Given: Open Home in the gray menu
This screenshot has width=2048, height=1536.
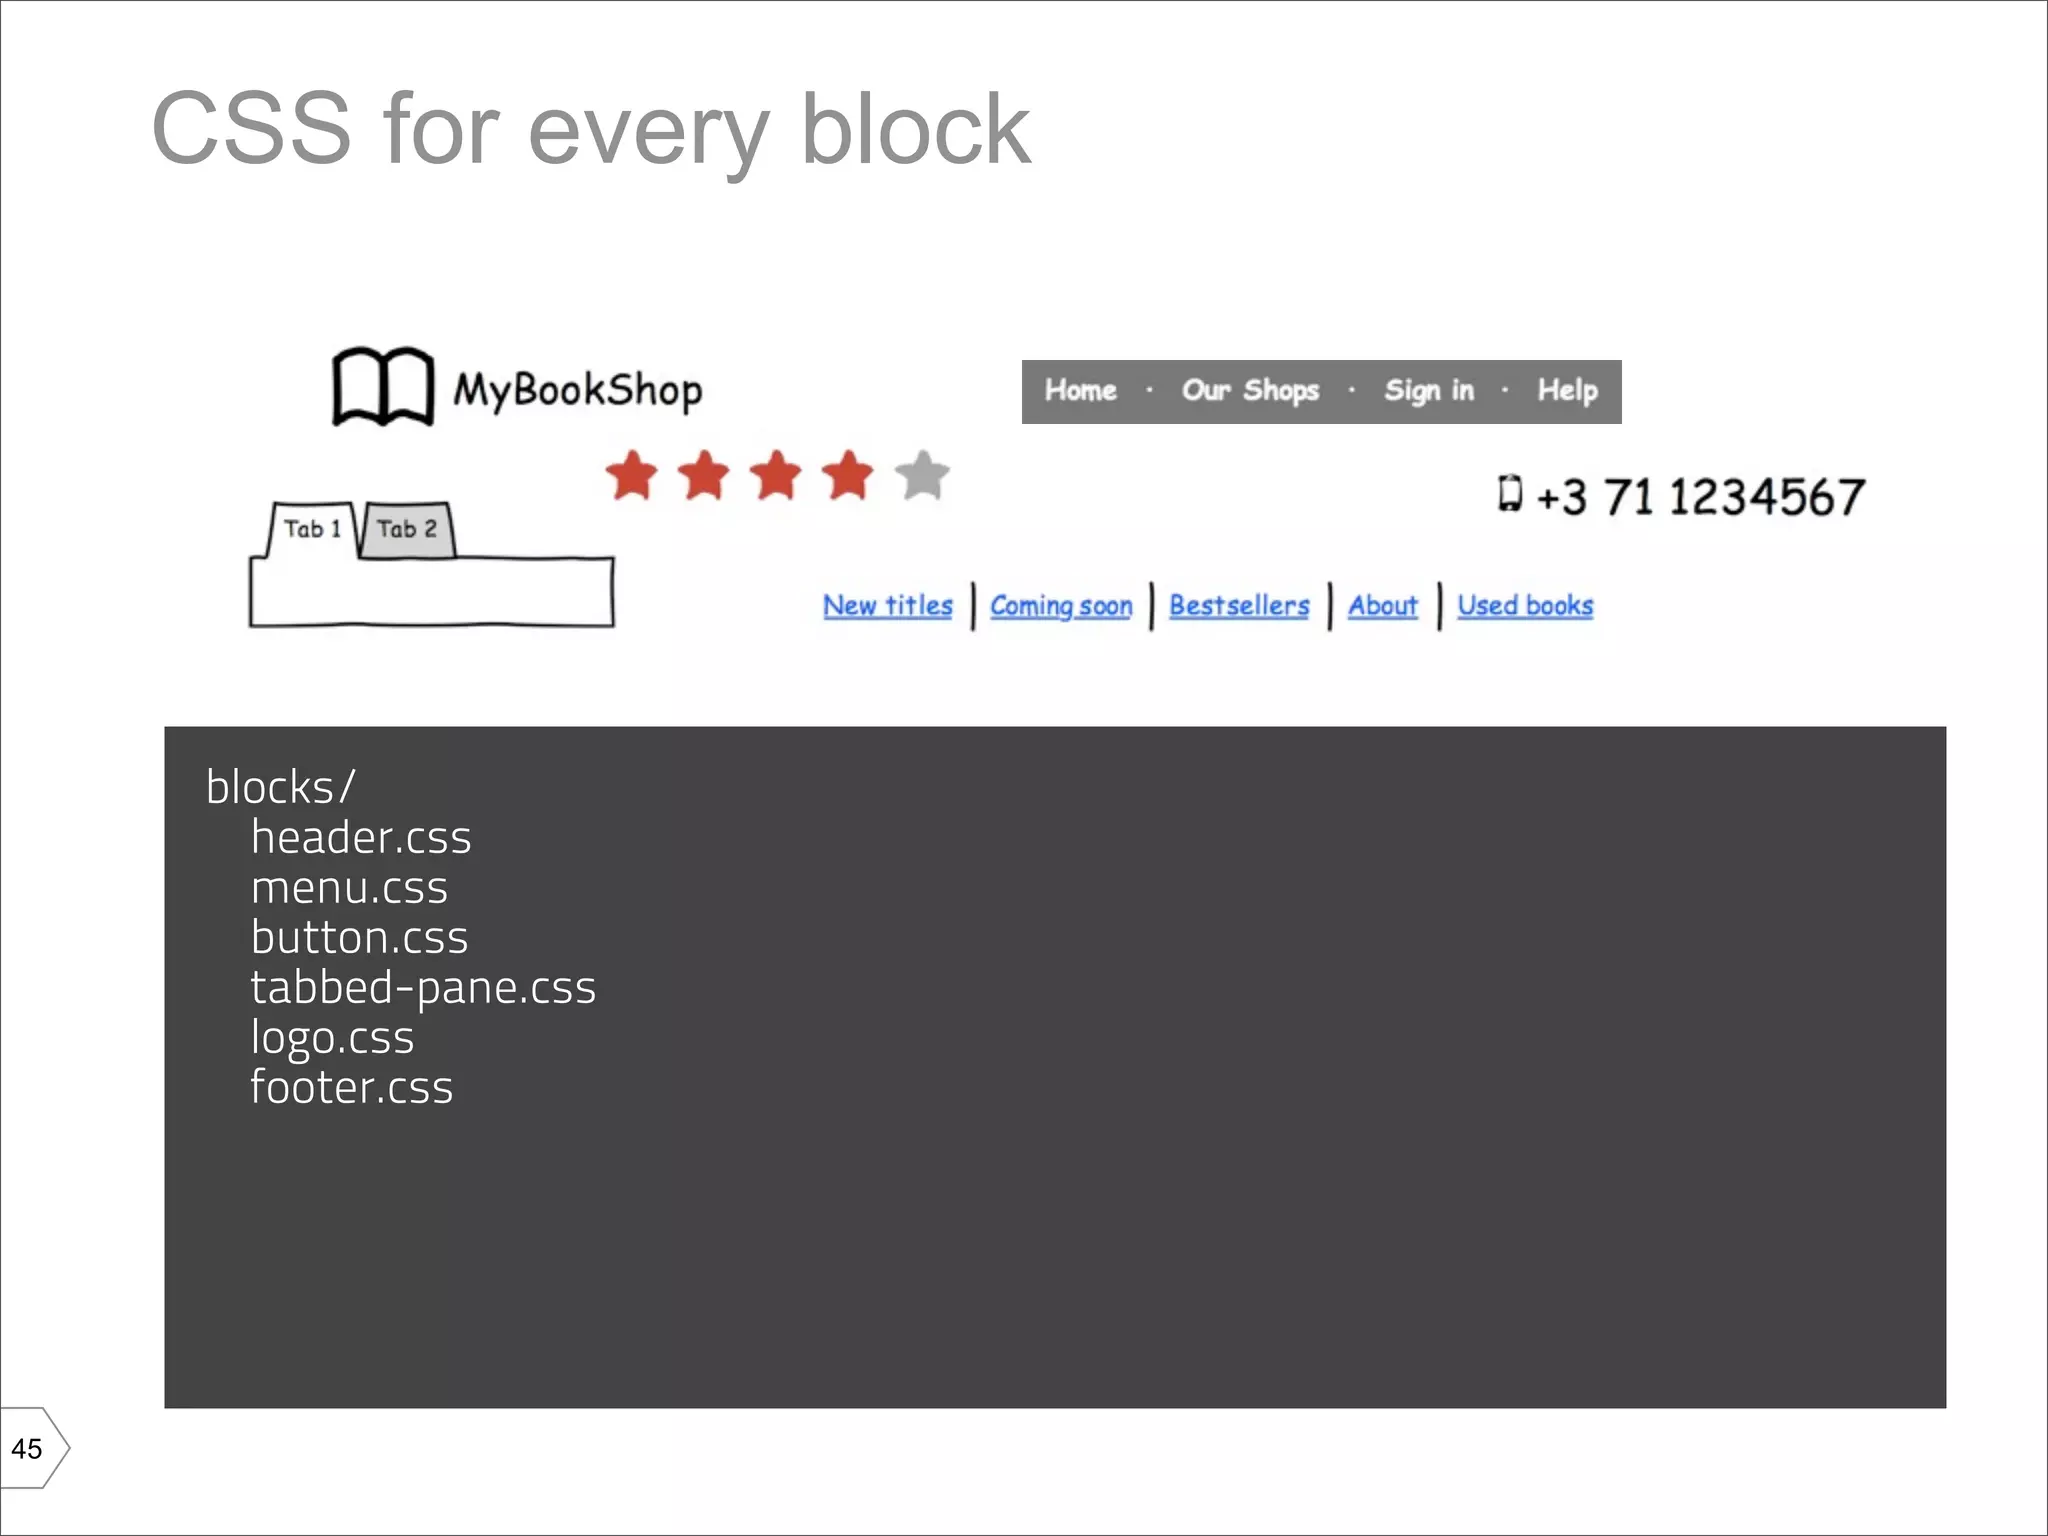Looking at the screenshot, I should [1081, 390].
